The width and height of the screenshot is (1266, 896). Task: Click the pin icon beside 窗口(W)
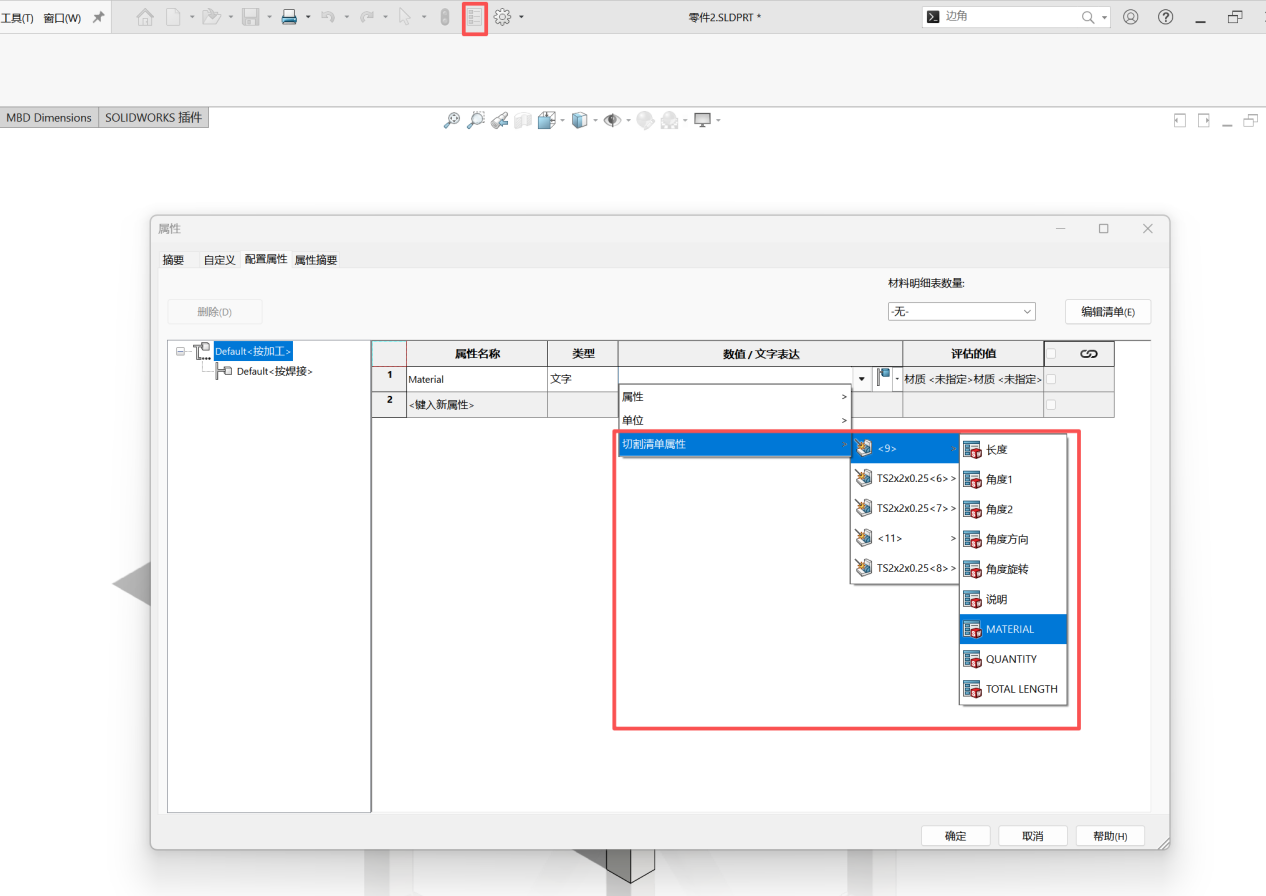click(x=98, y=17)
